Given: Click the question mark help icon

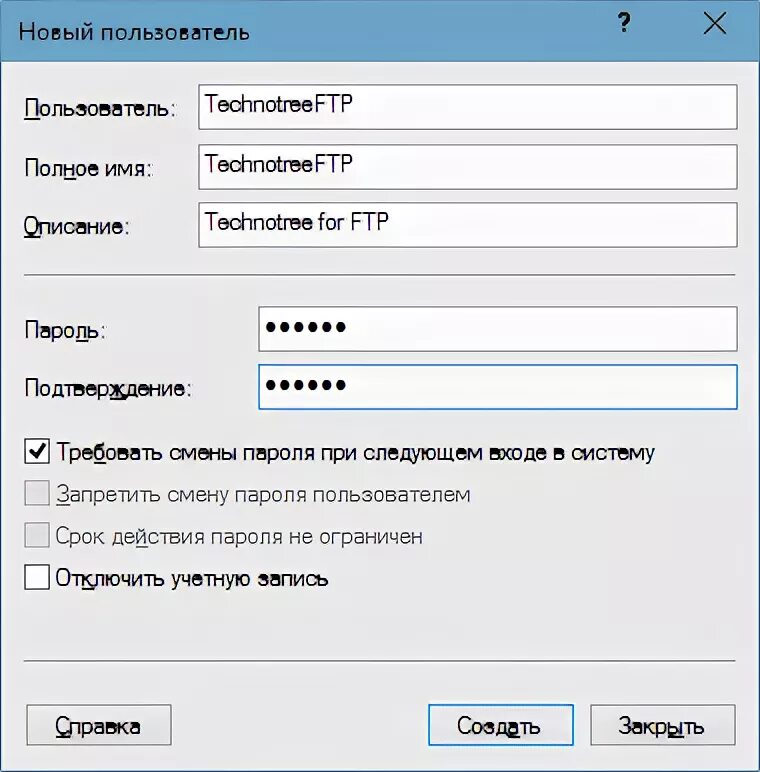Looking at the screenshot, I should pos(624,23).
